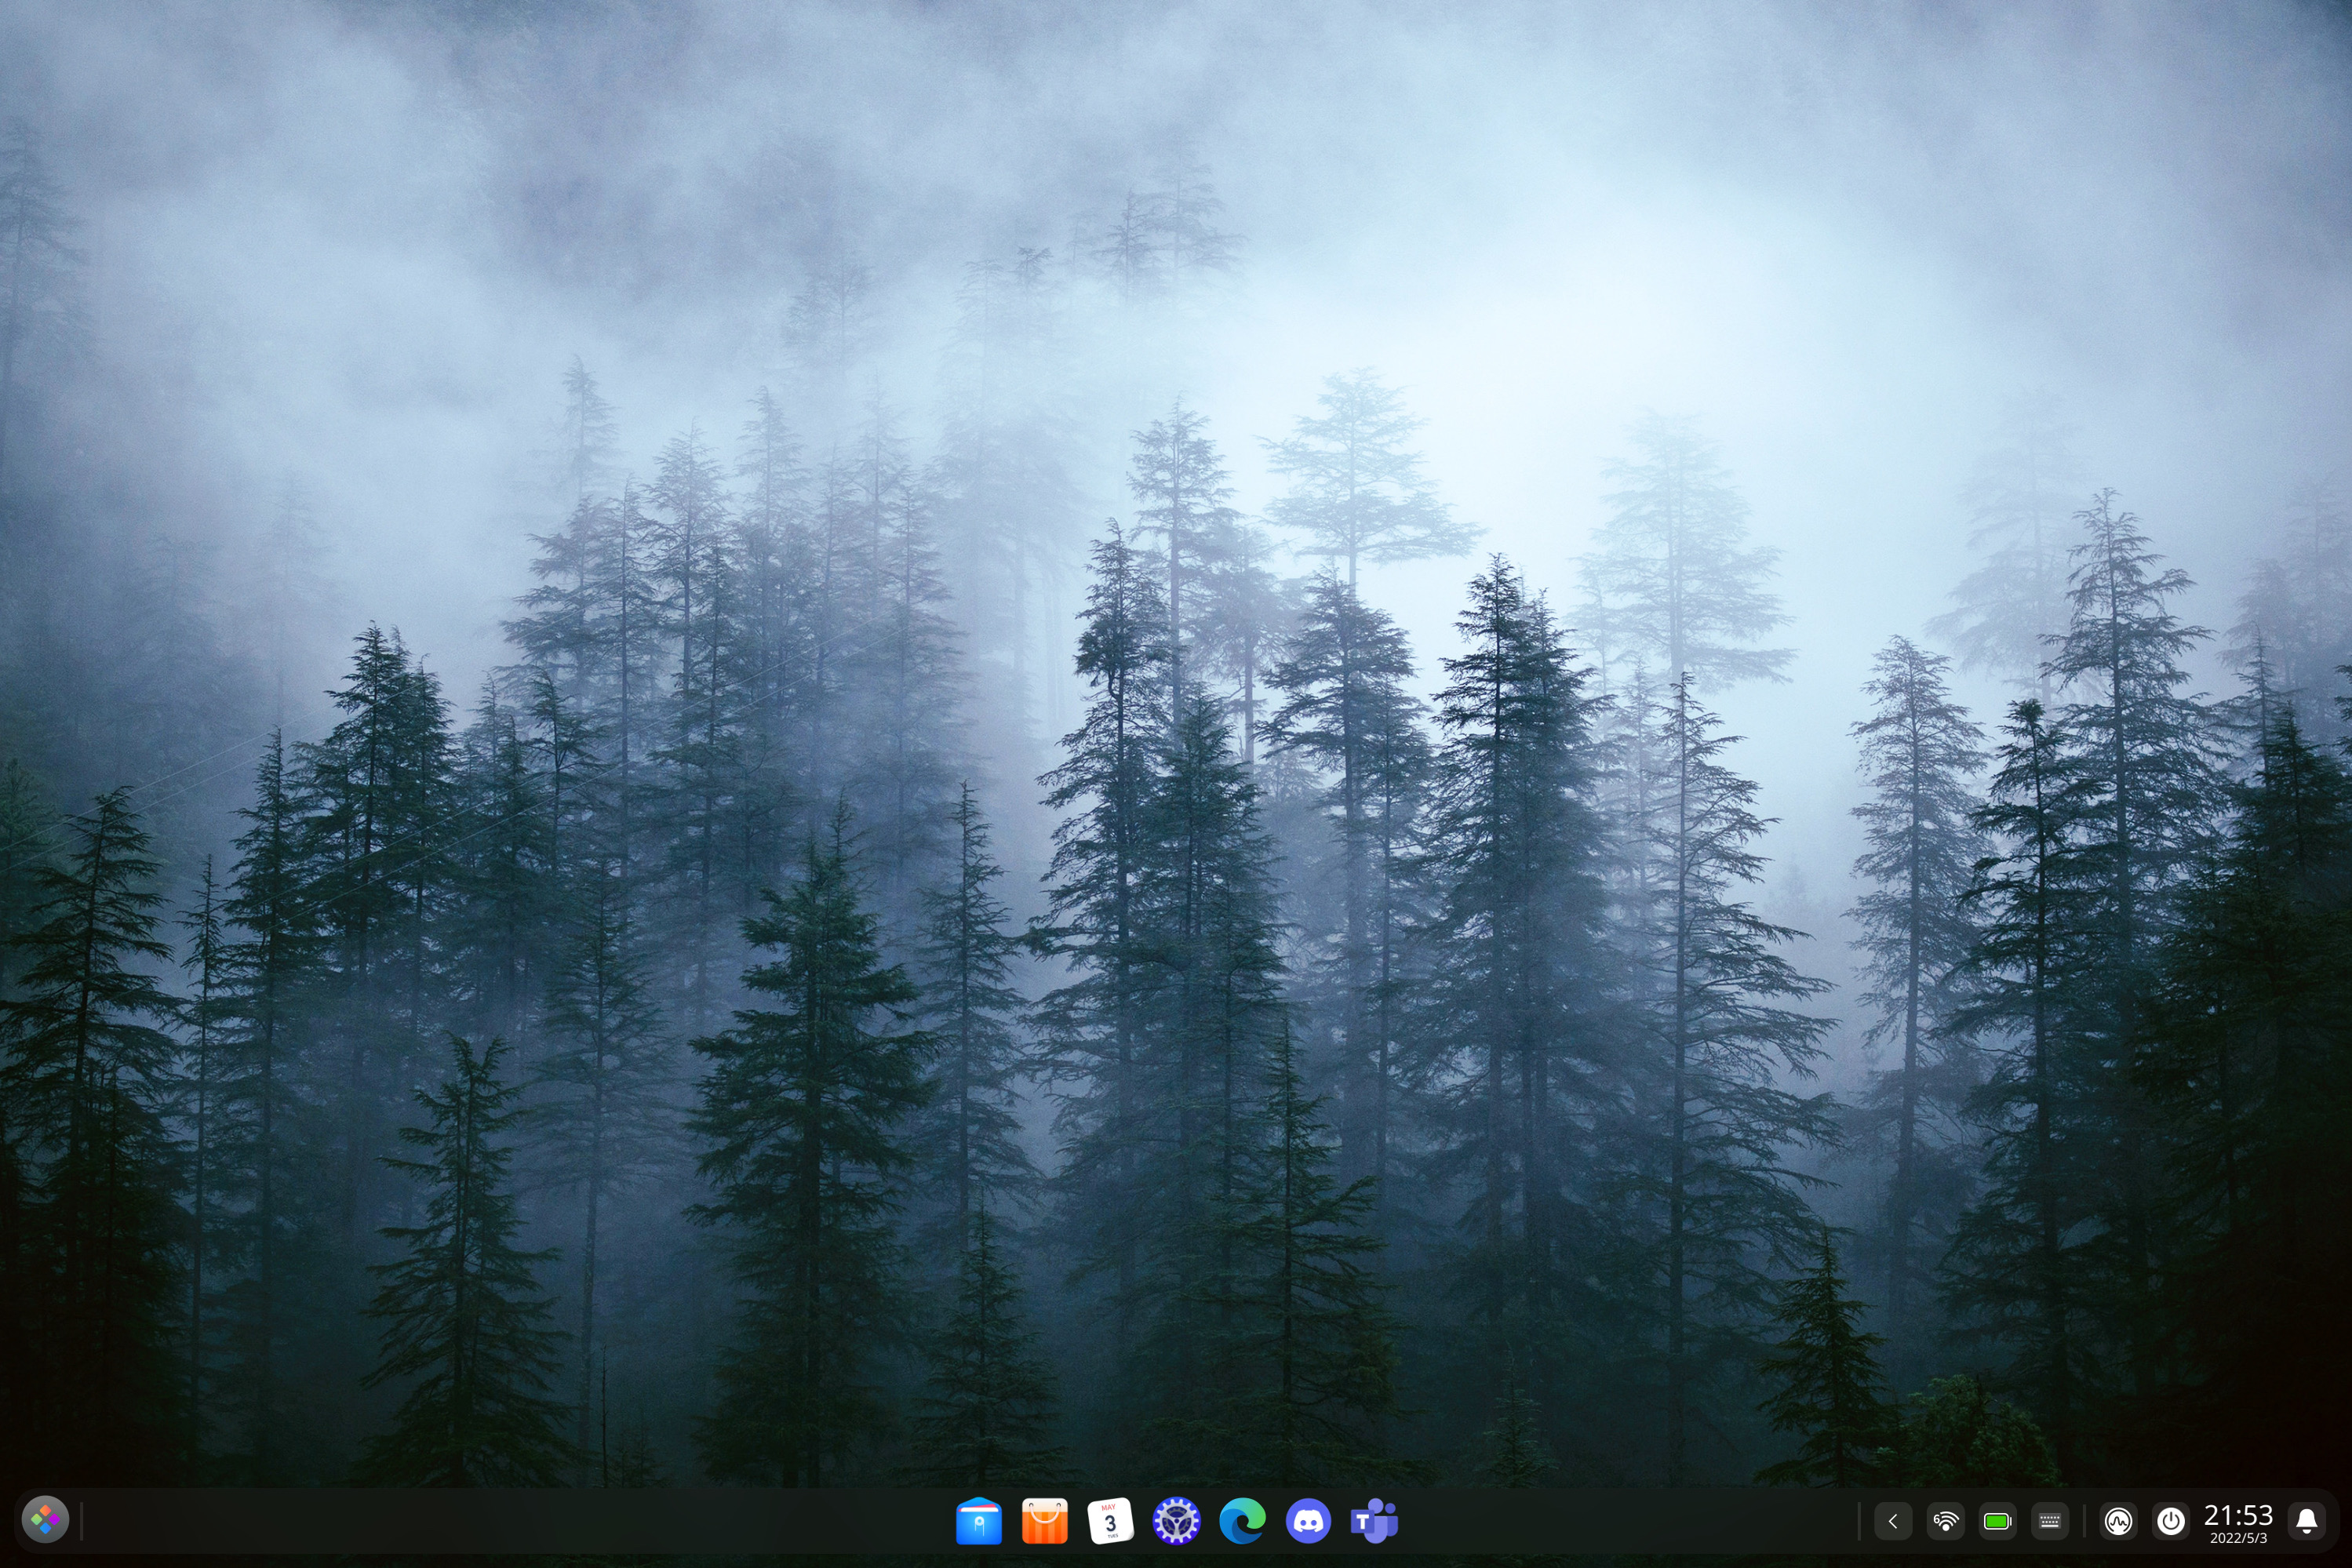
Task: Open the System Monitor tray icon
Action: pyautogui.click(x=2118, y=1521)
